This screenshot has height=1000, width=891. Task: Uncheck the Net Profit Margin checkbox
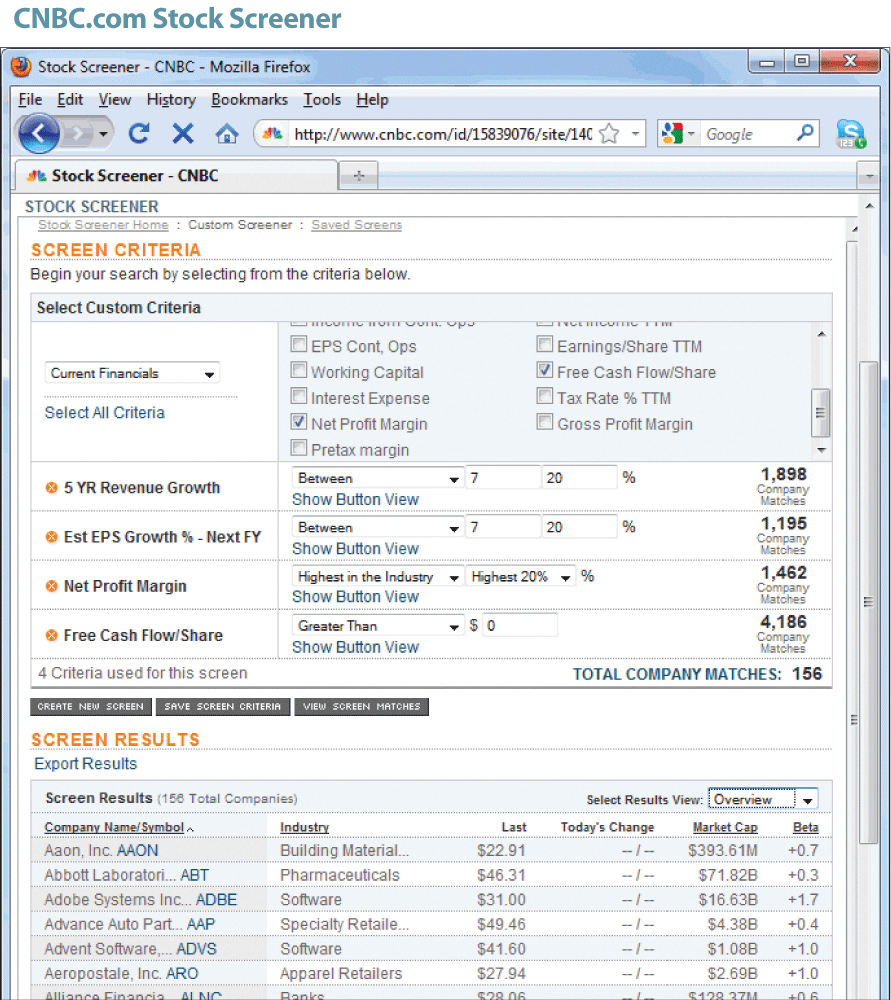pos(299,423)
